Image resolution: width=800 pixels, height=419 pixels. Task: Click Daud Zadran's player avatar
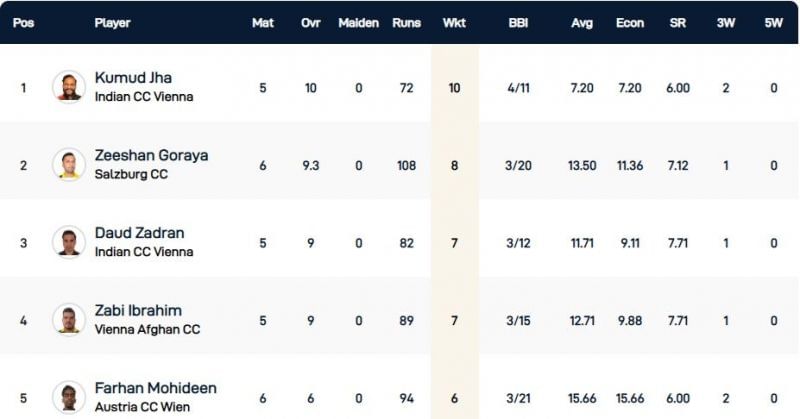pyautogui.click(x=69, y=242)
